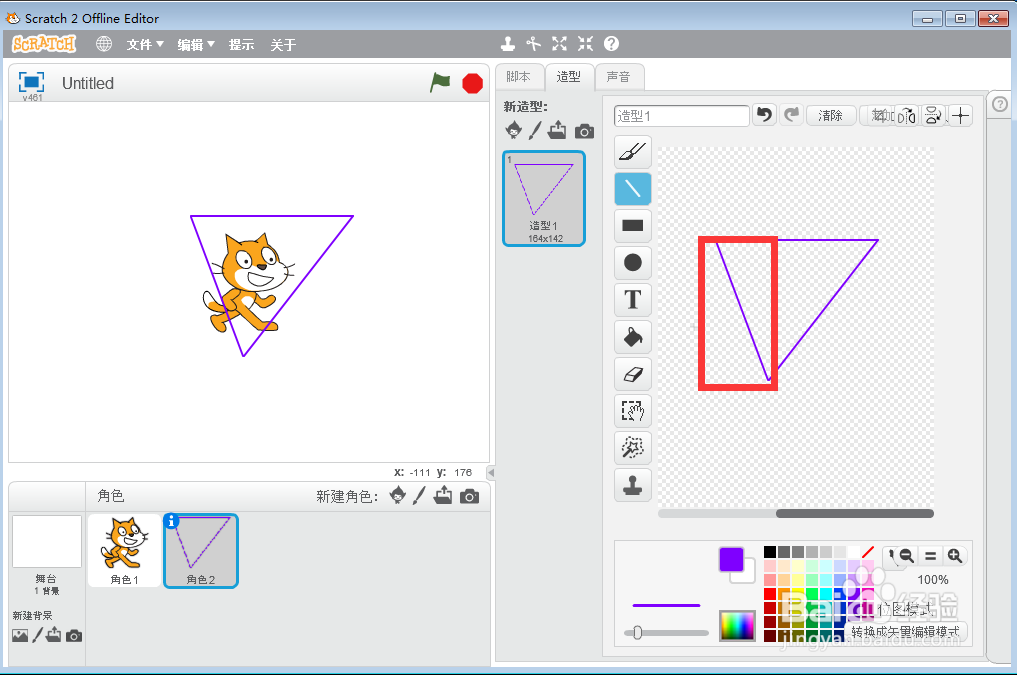Viewport: 1017px width, 675px height.
Task: Switch stage to full screen mode
Action: click(x=31, y=82)
